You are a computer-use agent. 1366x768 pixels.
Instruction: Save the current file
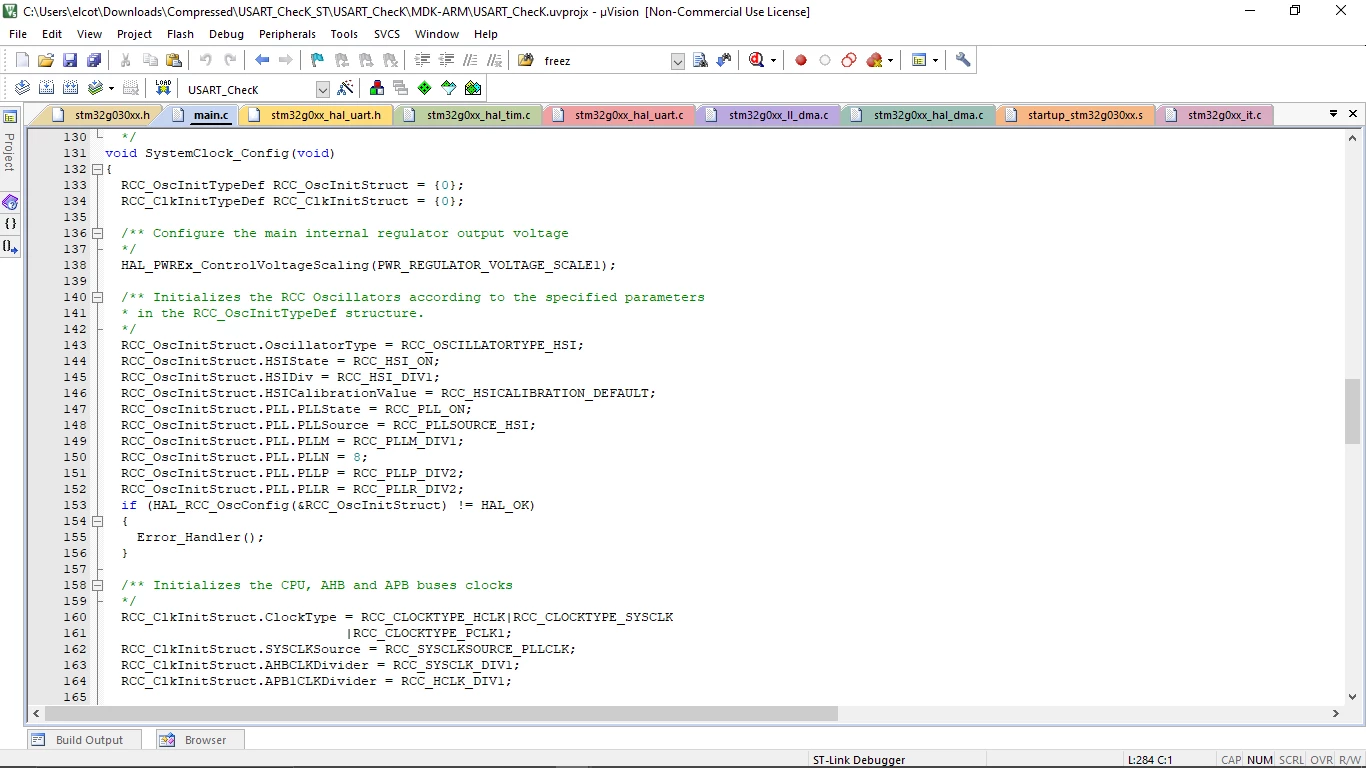tap(70, 60)
